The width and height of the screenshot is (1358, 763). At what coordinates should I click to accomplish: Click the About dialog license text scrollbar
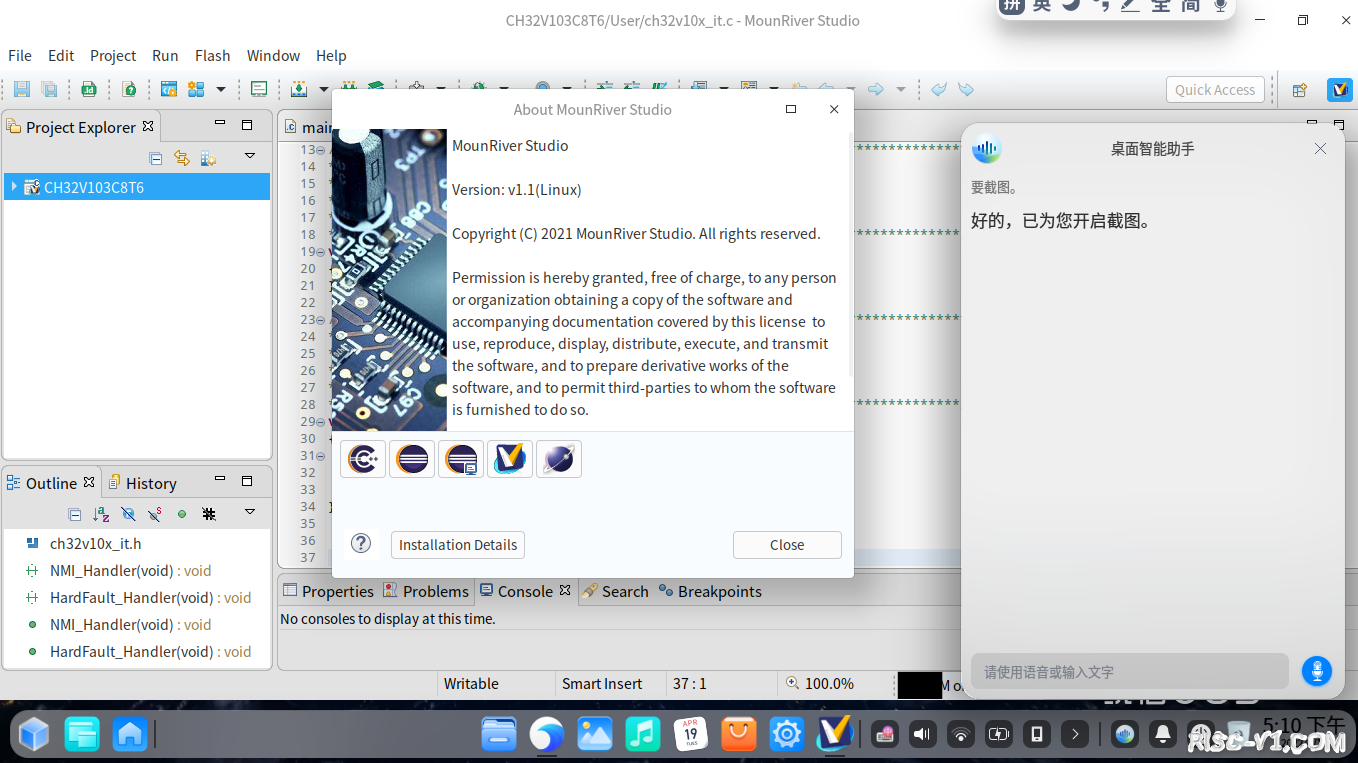[851, 253]
